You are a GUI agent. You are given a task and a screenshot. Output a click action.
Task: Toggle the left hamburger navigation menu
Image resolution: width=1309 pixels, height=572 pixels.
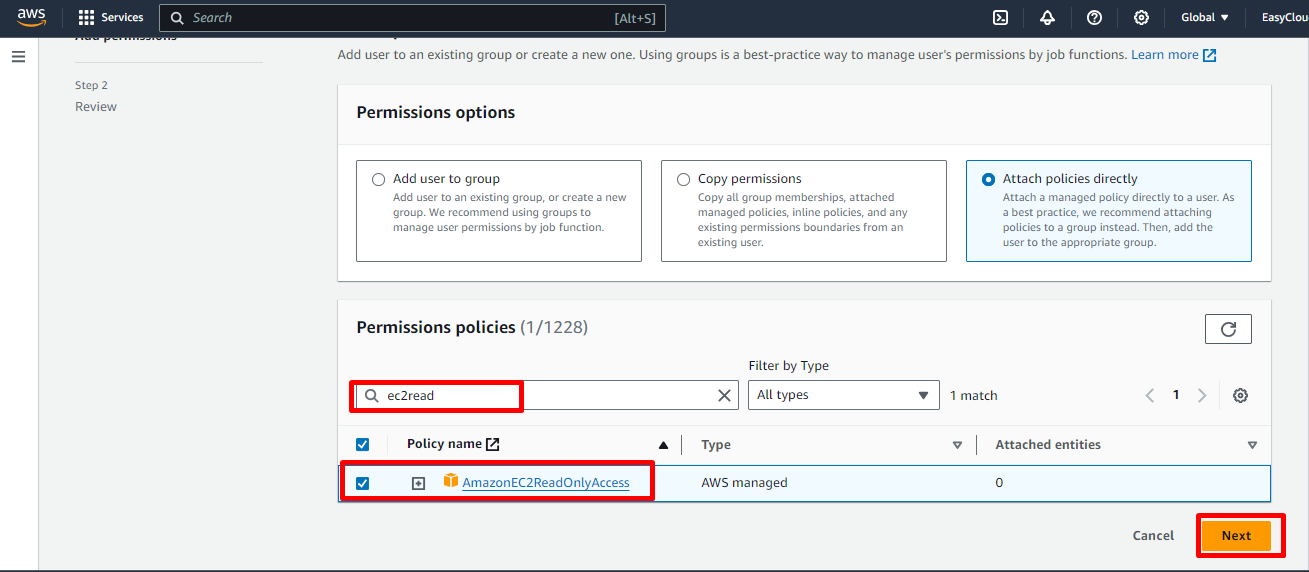click(x=18, y=57)
